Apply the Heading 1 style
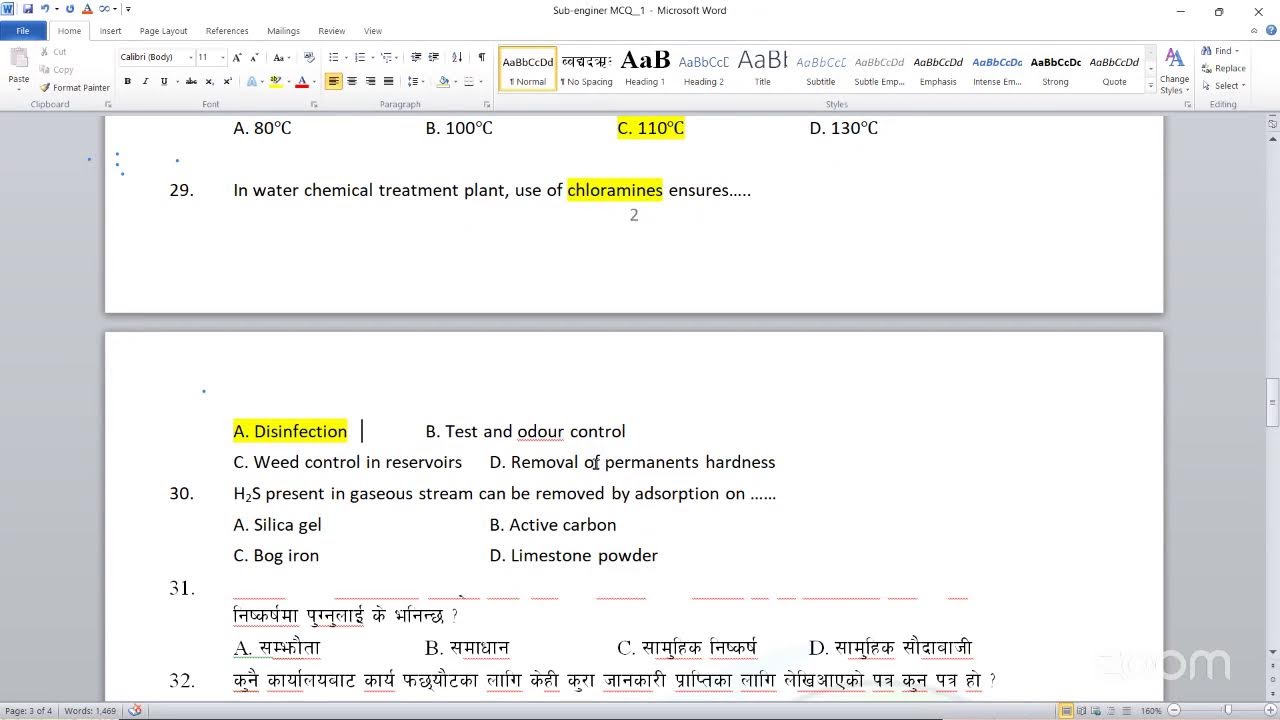 645,69
